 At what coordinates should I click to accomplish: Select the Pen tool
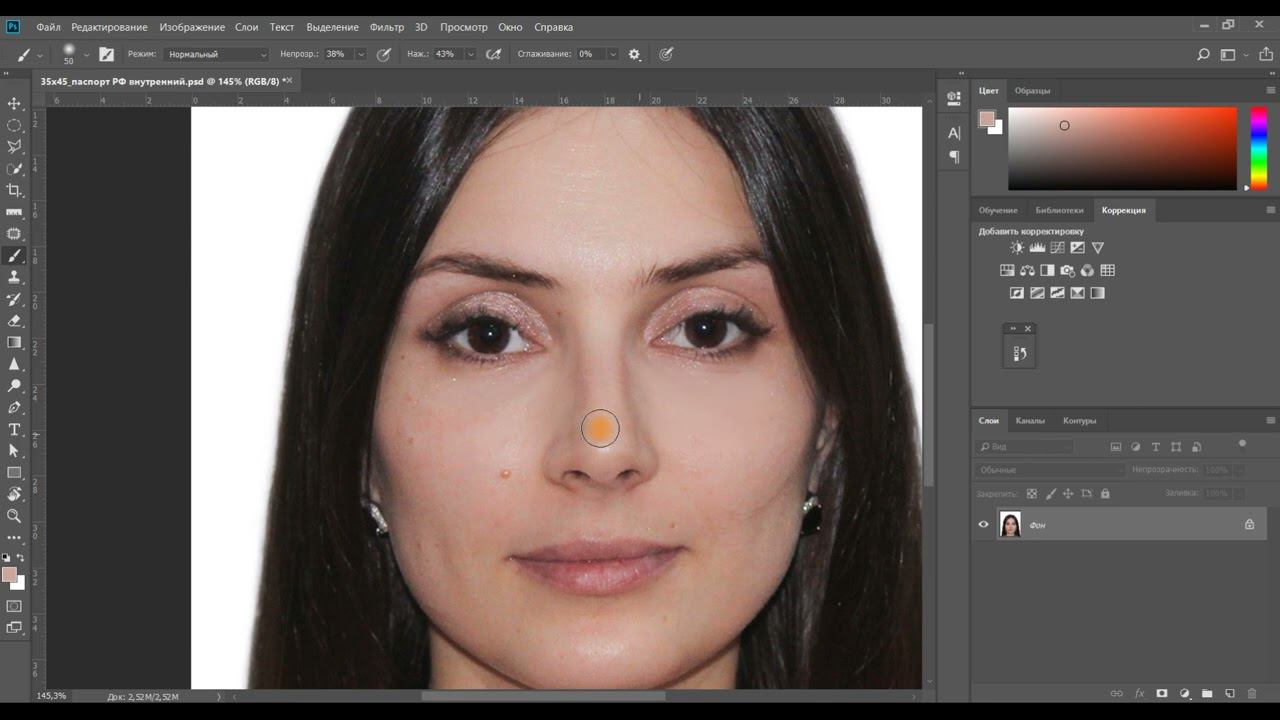click(x=14, y=407)
